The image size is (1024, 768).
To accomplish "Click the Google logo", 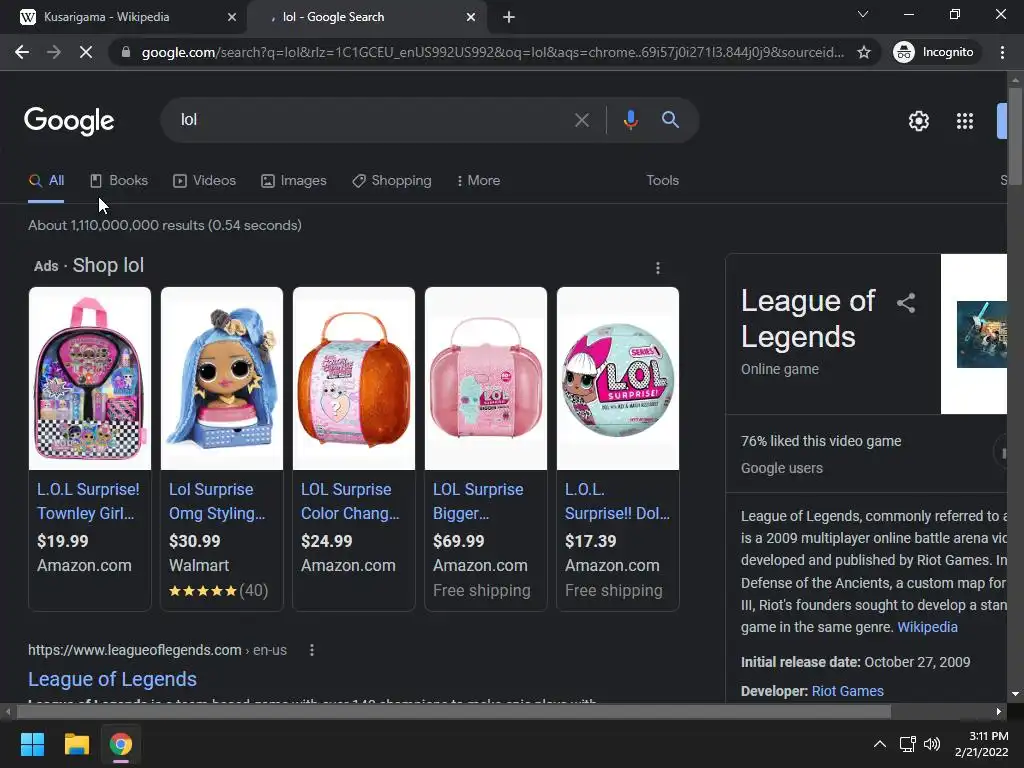I will (x=69, y=121).
